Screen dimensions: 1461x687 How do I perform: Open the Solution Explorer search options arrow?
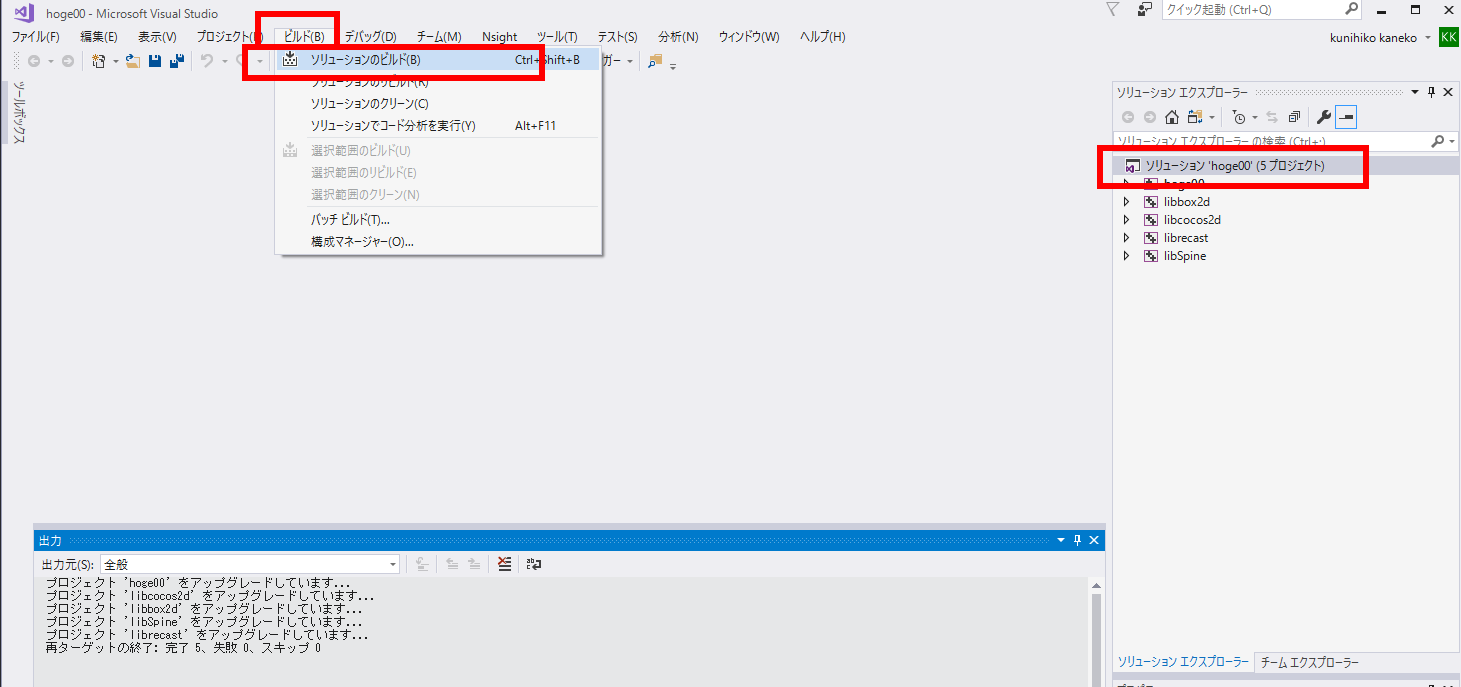(x=1452, y=141)
